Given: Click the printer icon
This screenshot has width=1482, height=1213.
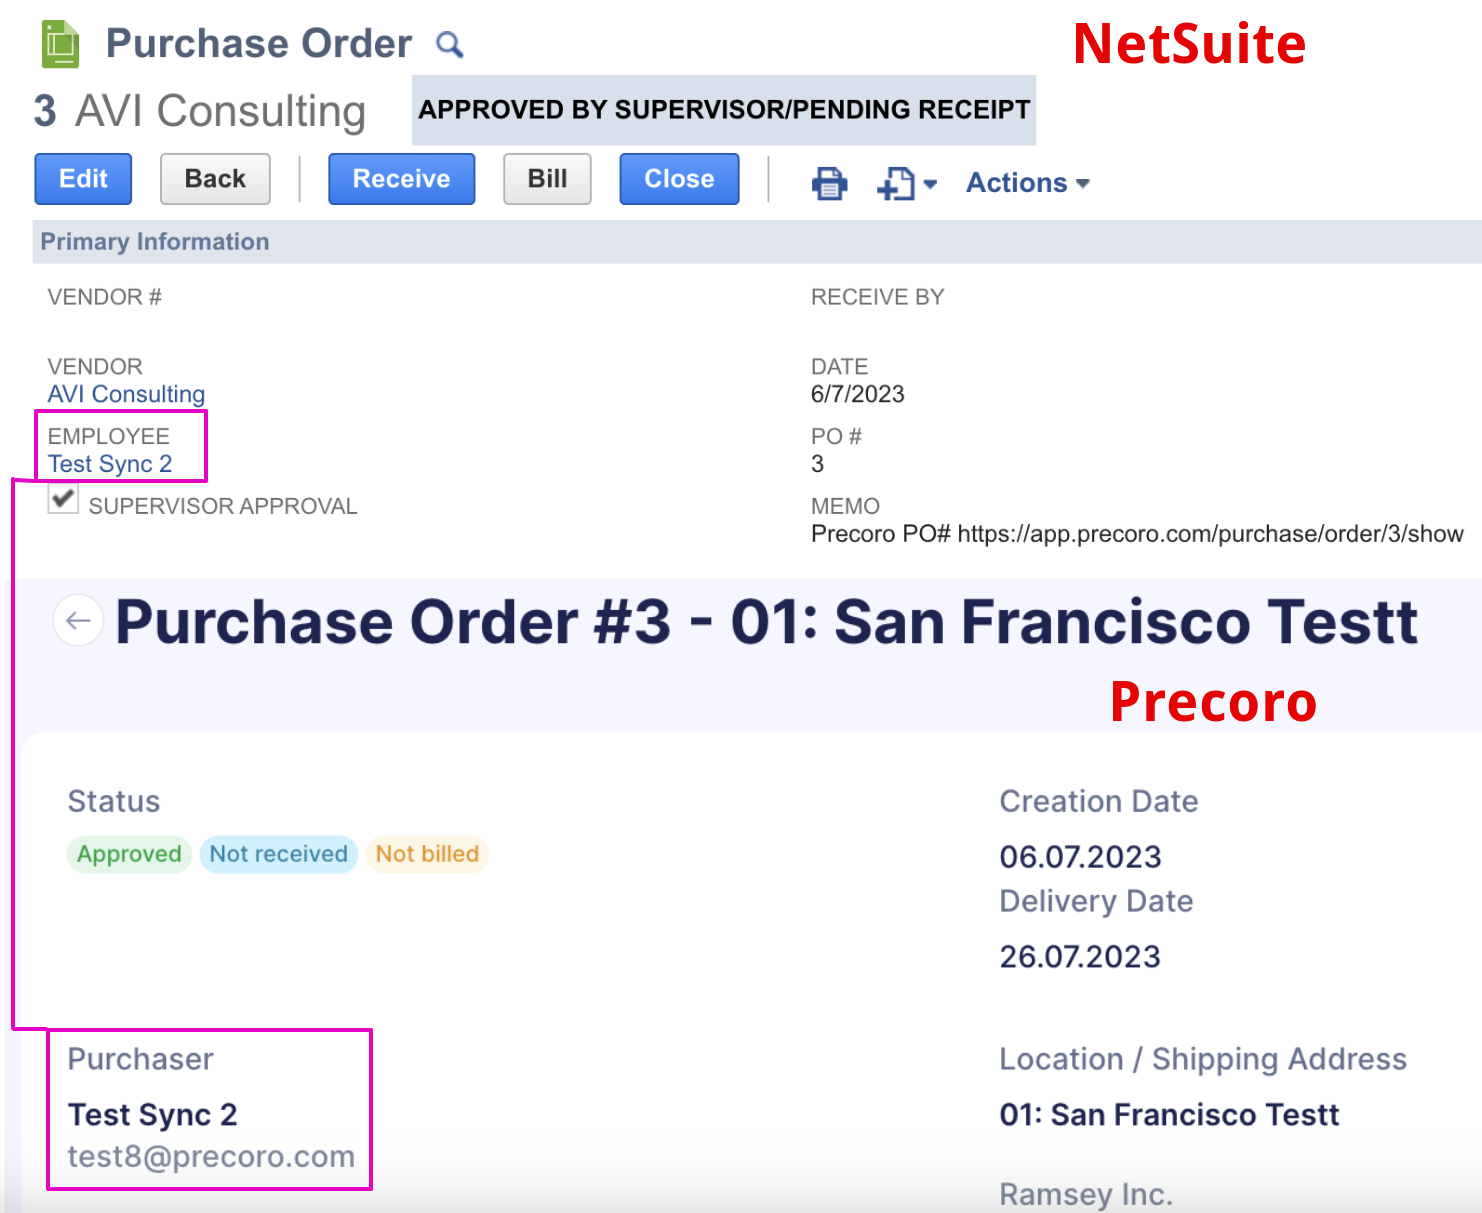Looking at the screenshot, I should (829, 183).
